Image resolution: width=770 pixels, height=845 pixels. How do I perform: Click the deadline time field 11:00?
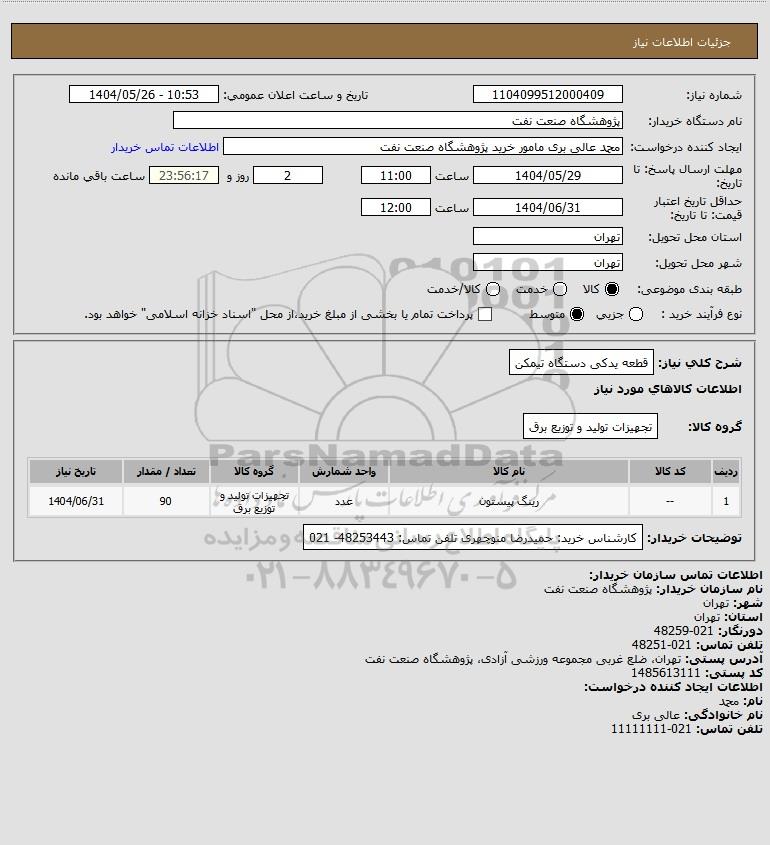coord(396,175)
